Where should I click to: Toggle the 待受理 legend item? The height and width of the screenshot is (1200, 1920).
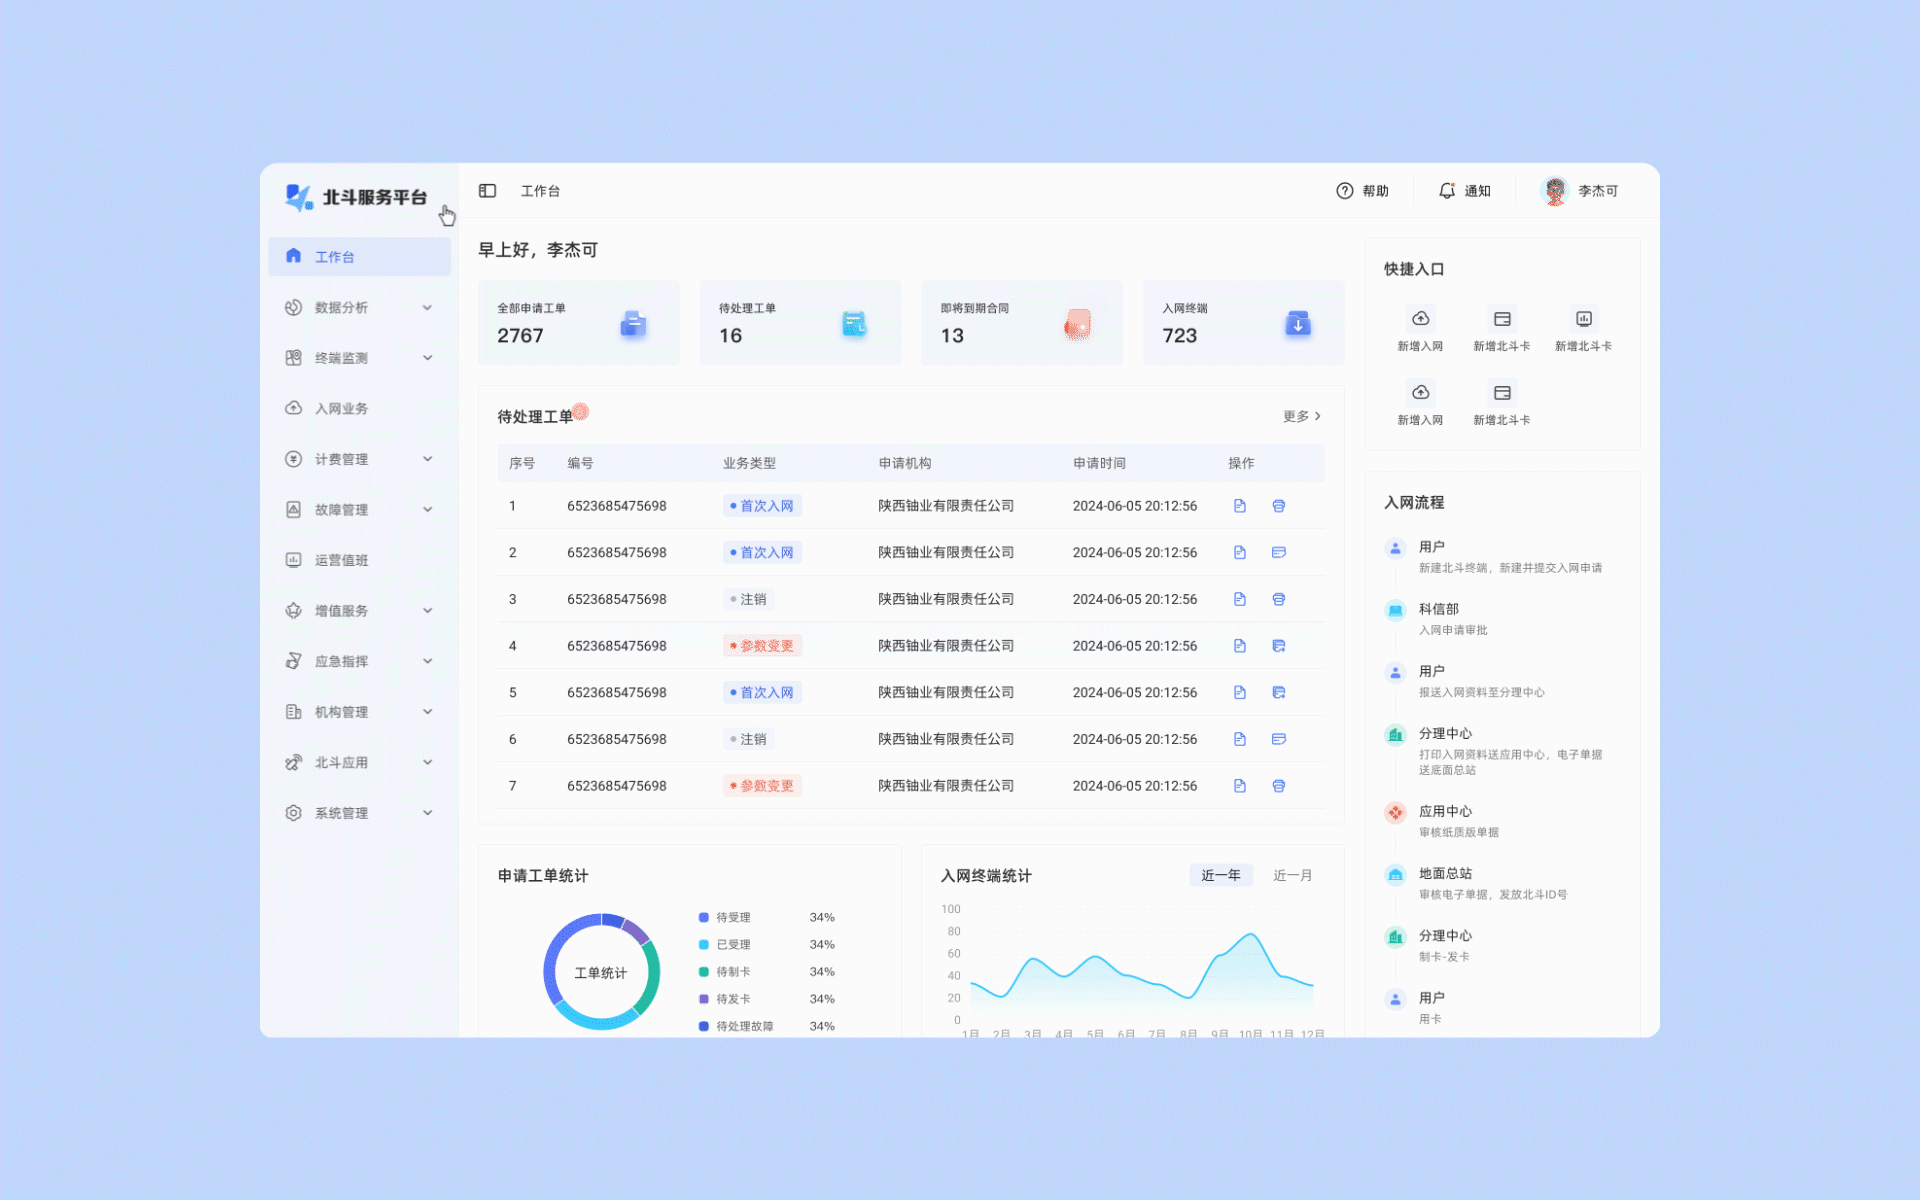[732, 917]
